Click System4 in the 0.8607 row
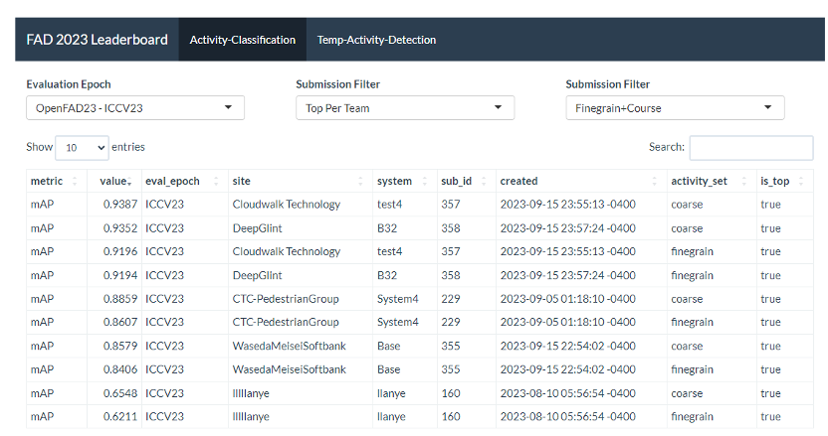Image resolution: width=828 pixels, height=436 pixels. click(398, 322)
